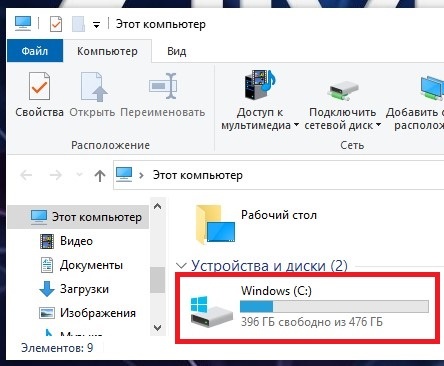Click Элементов: 9 in the status bar

click(x=57, y=348)
